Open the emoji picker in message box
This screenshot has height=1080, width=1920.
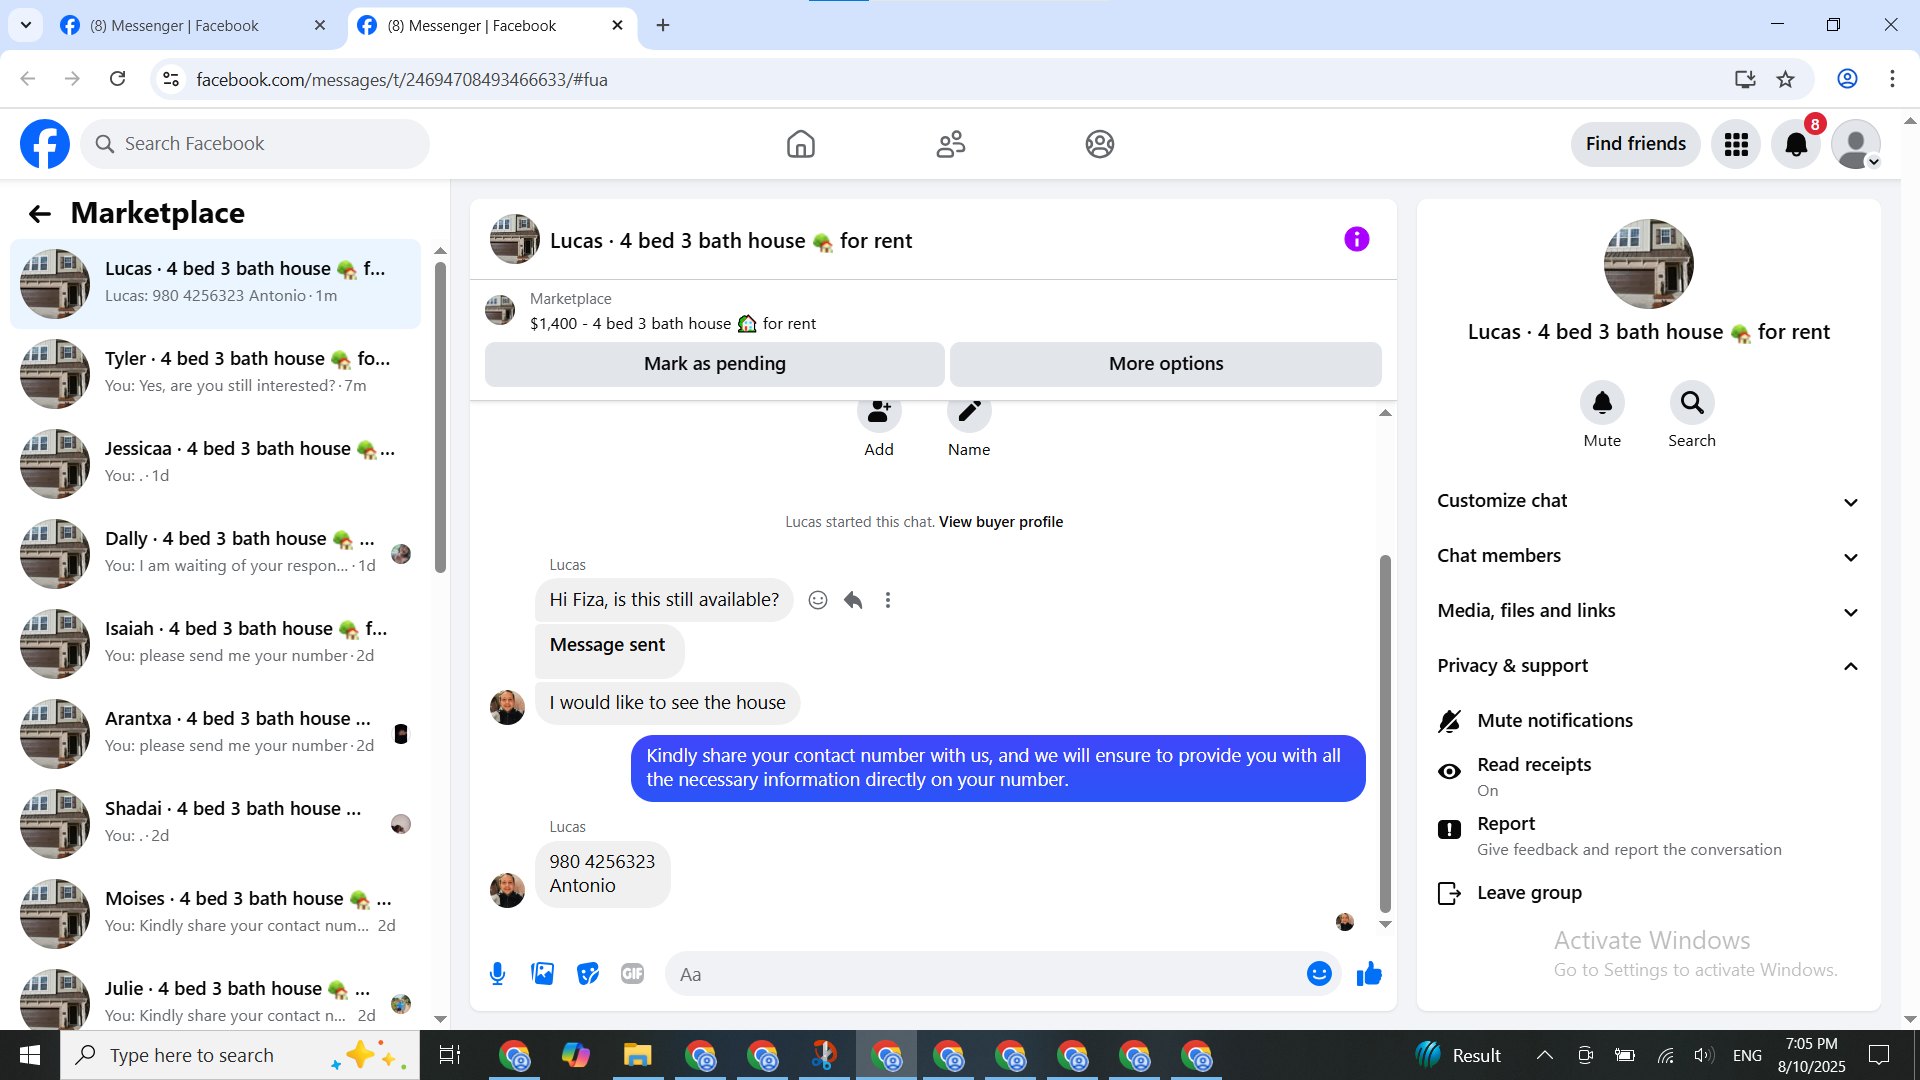(1319, 974)
